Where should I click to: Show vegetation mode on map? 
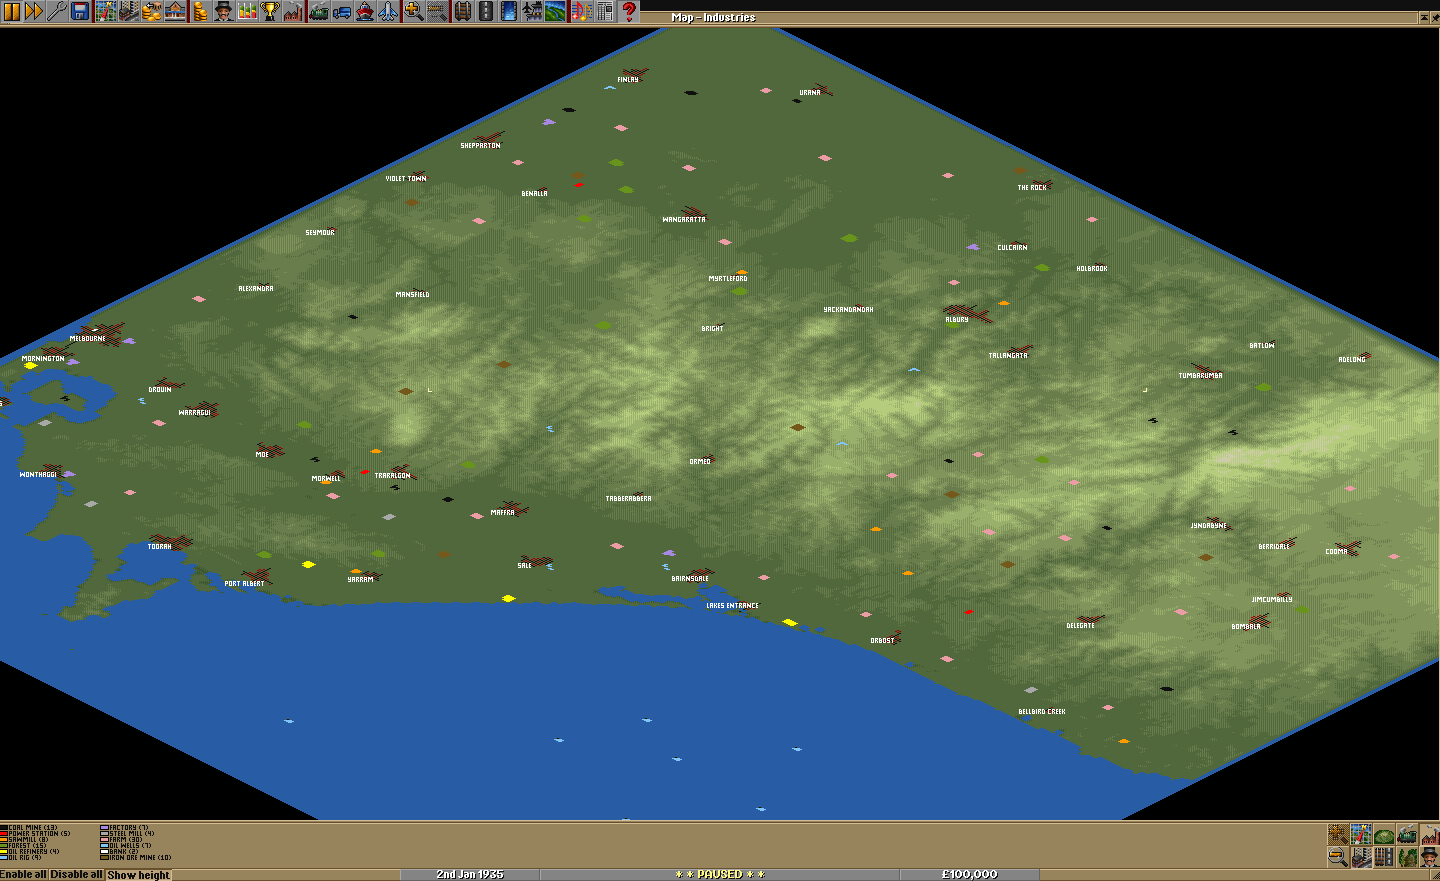[x=1407, y=857]
